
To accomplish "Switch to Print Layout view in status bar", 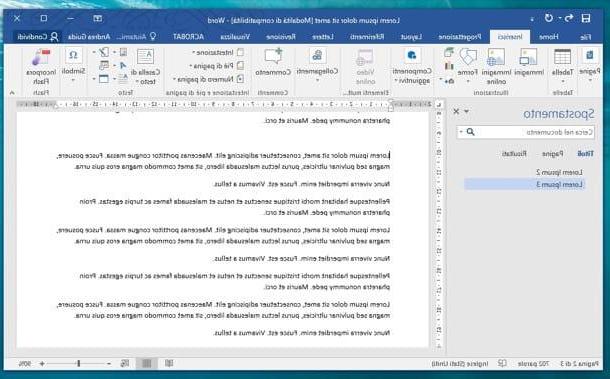I will (147, 363).
